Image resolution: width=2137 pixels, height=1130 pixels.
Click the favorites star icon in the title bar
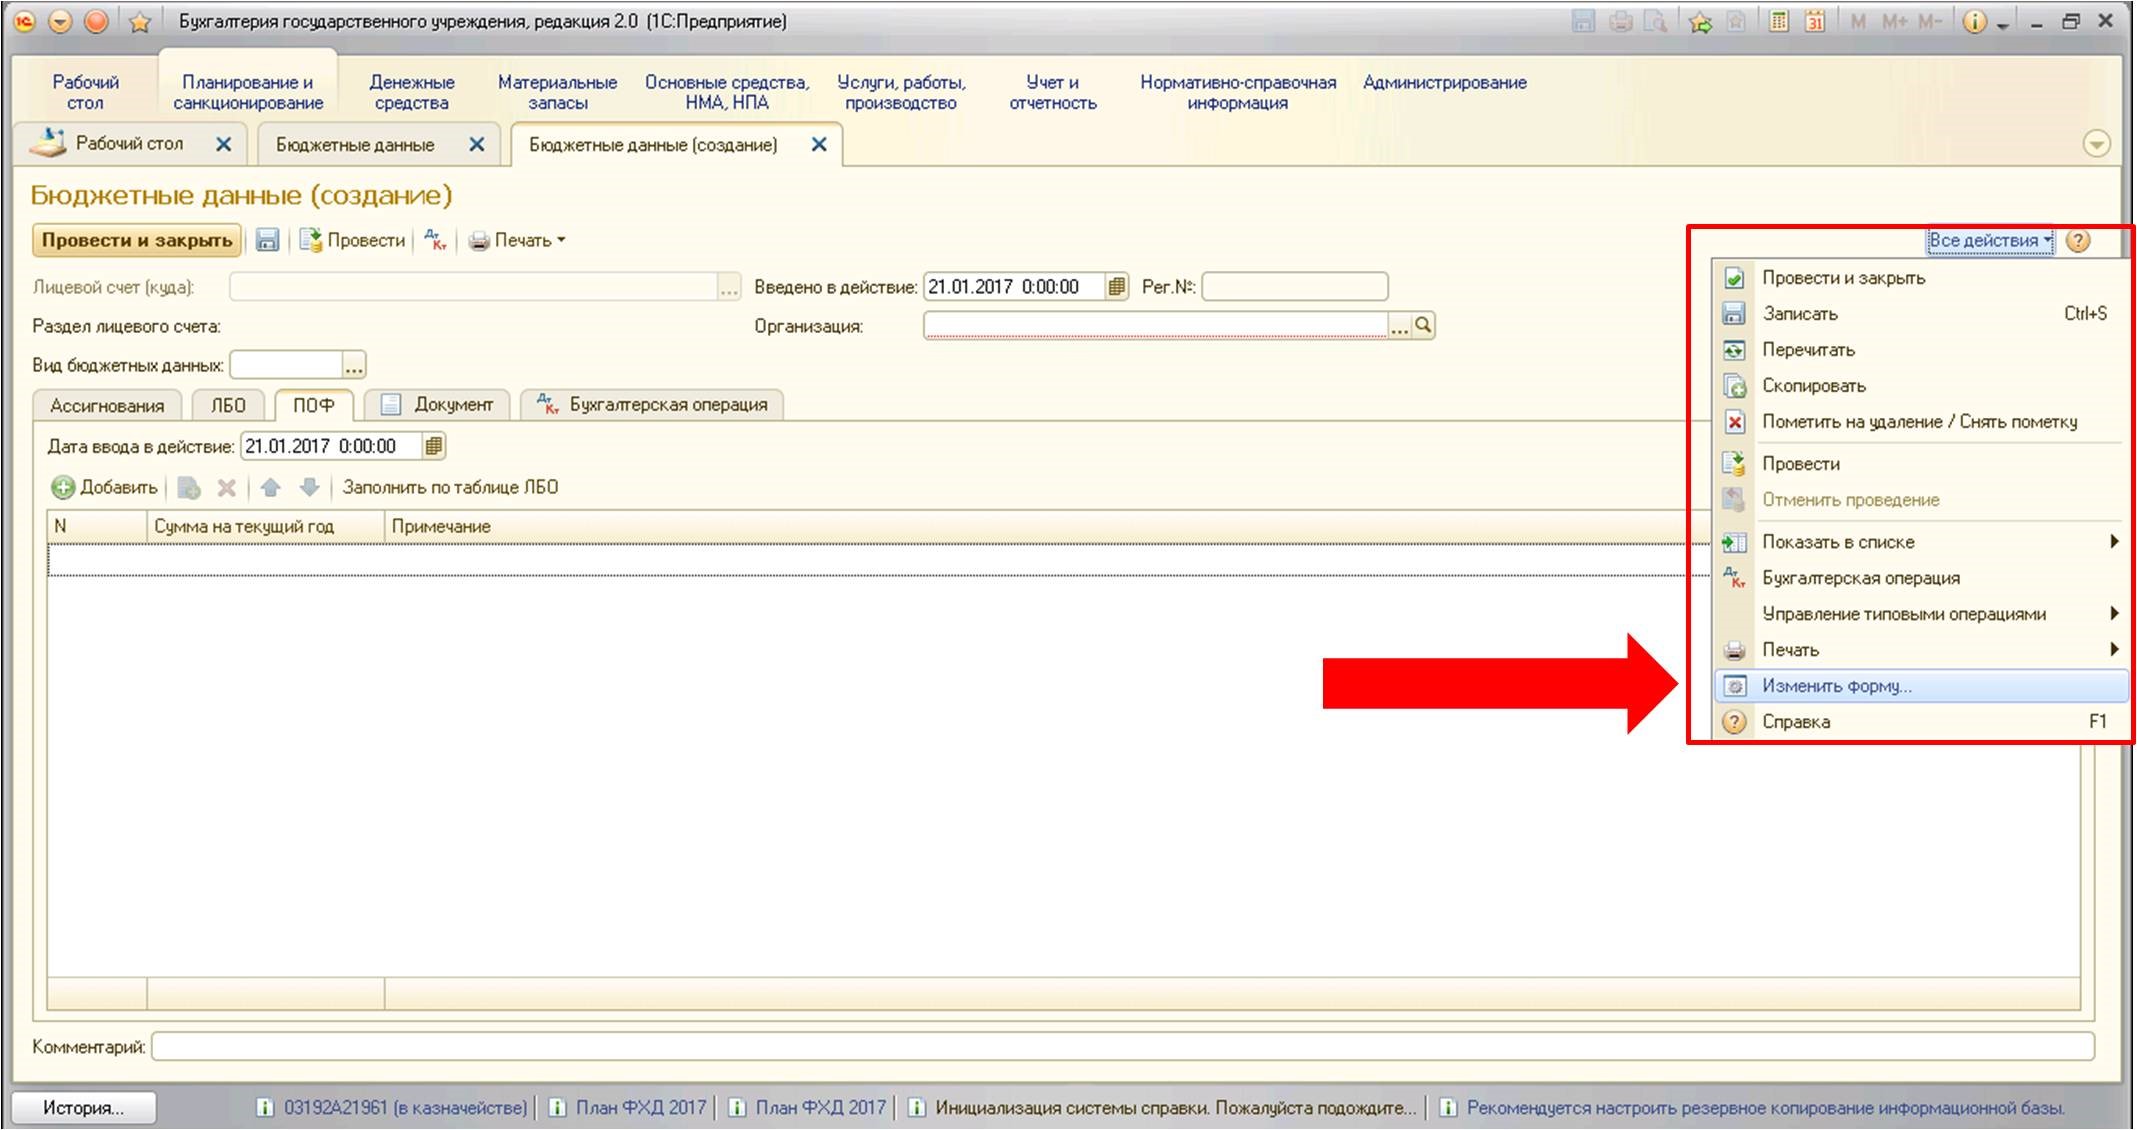139,21
